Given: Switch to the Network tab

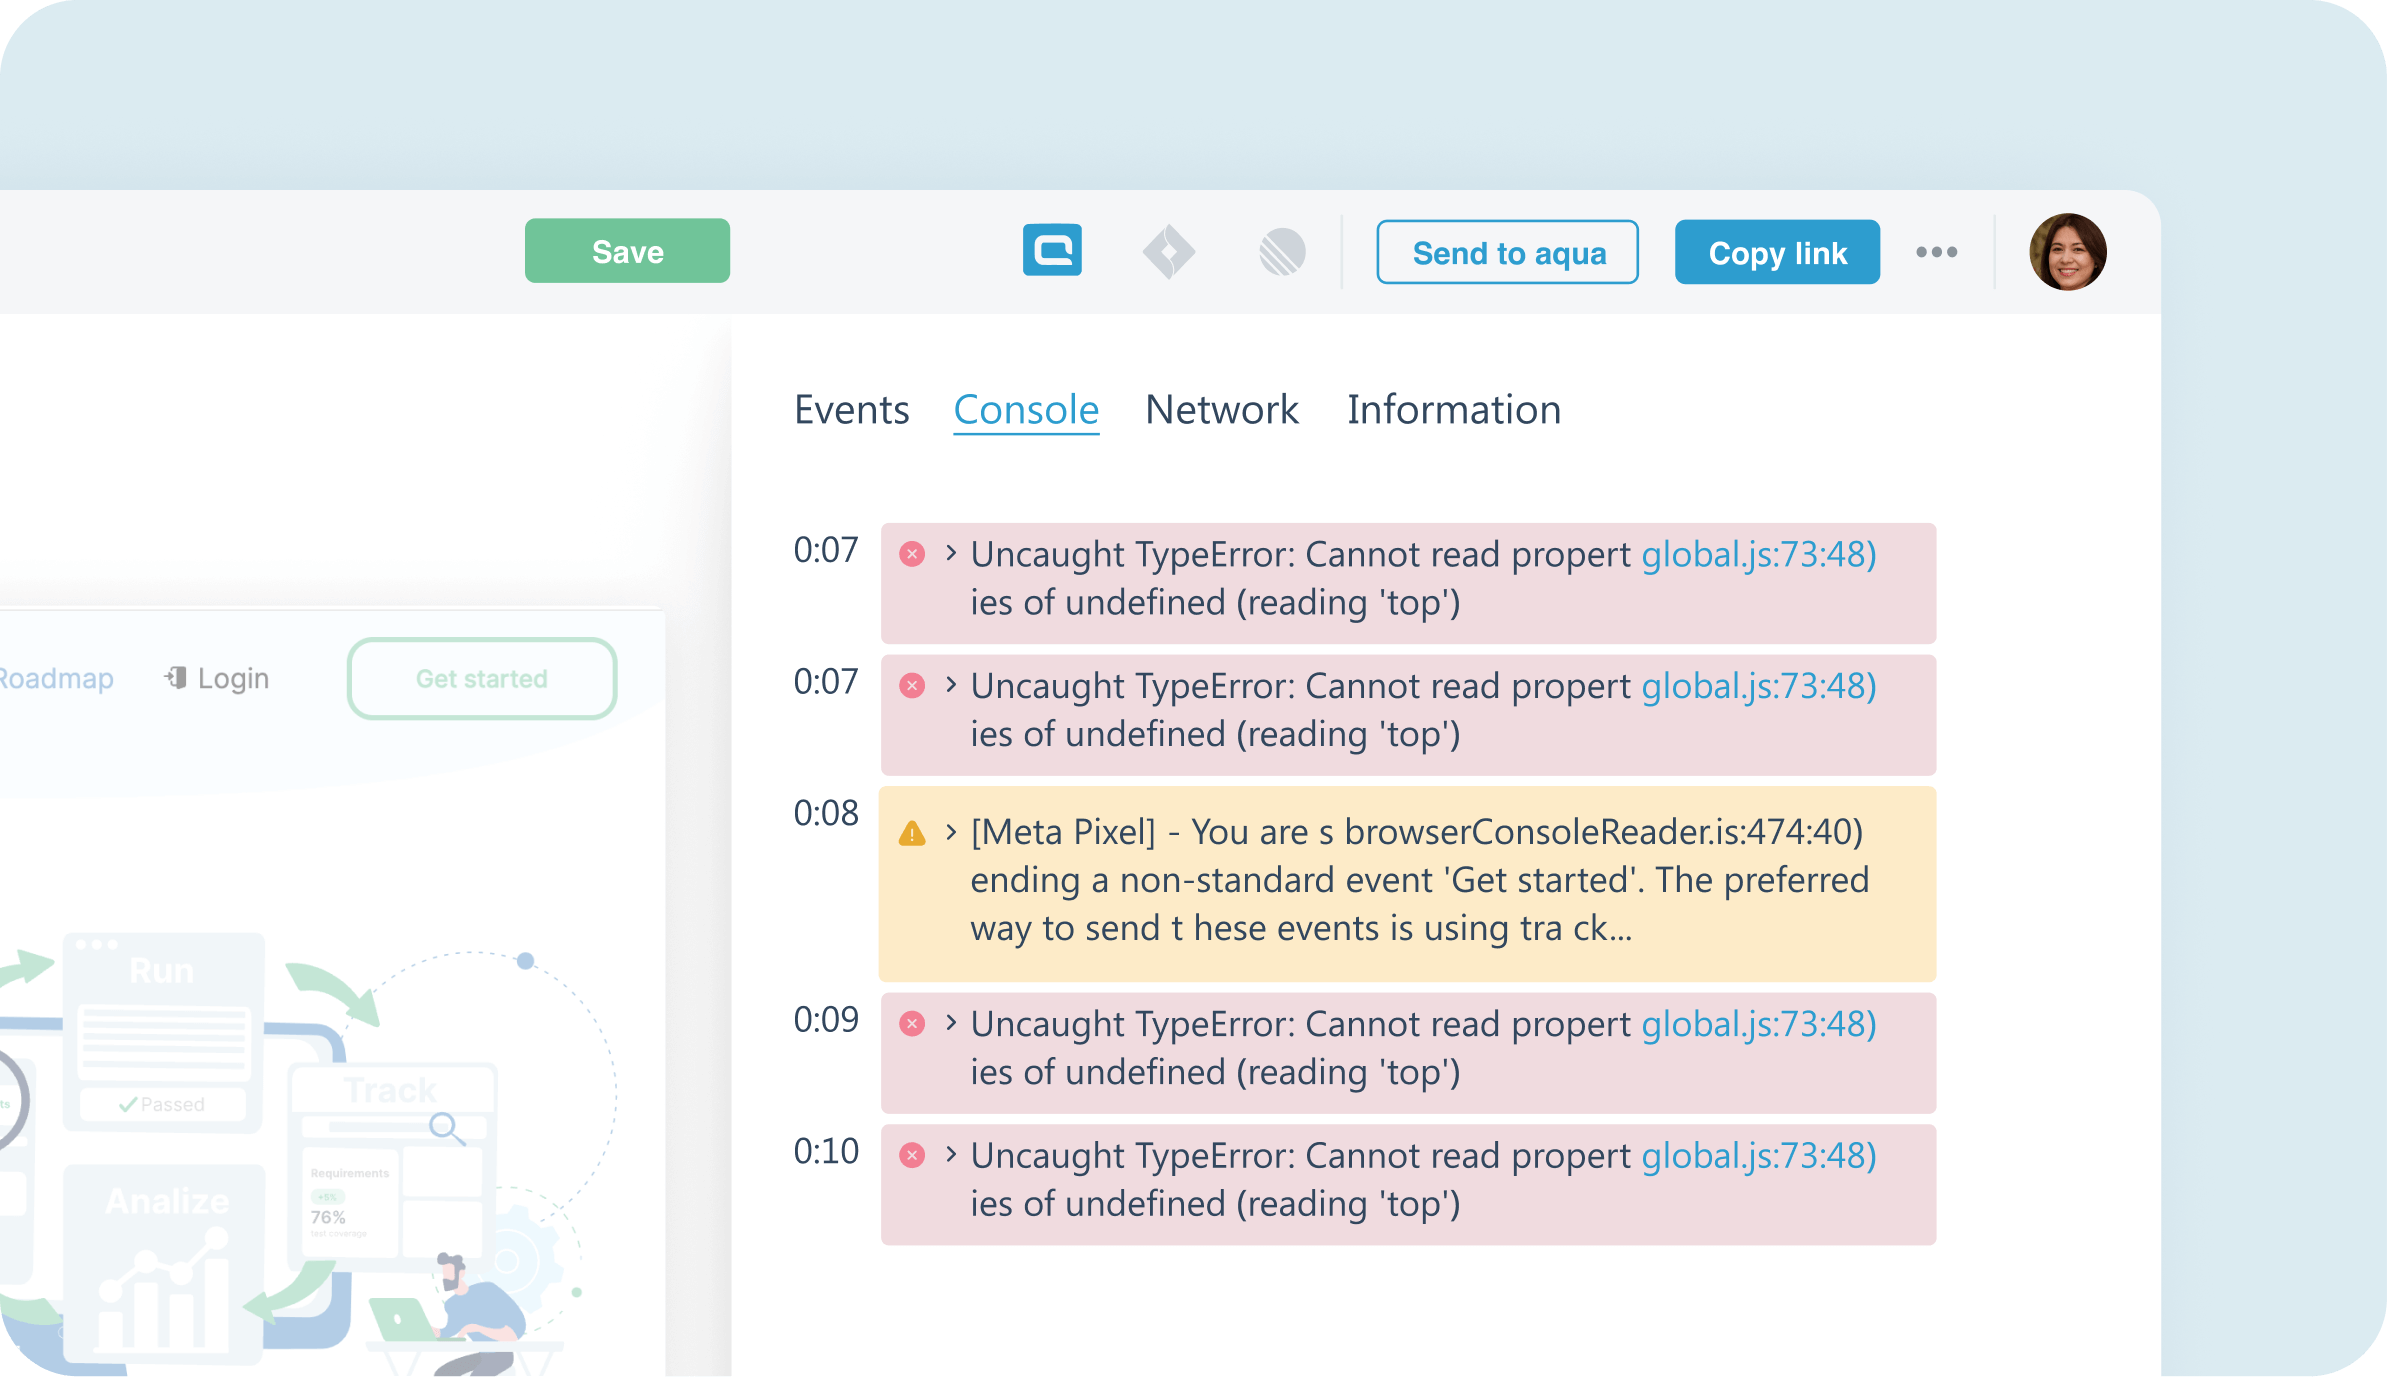Looking at the screenshot, I should click(1221, 410).
